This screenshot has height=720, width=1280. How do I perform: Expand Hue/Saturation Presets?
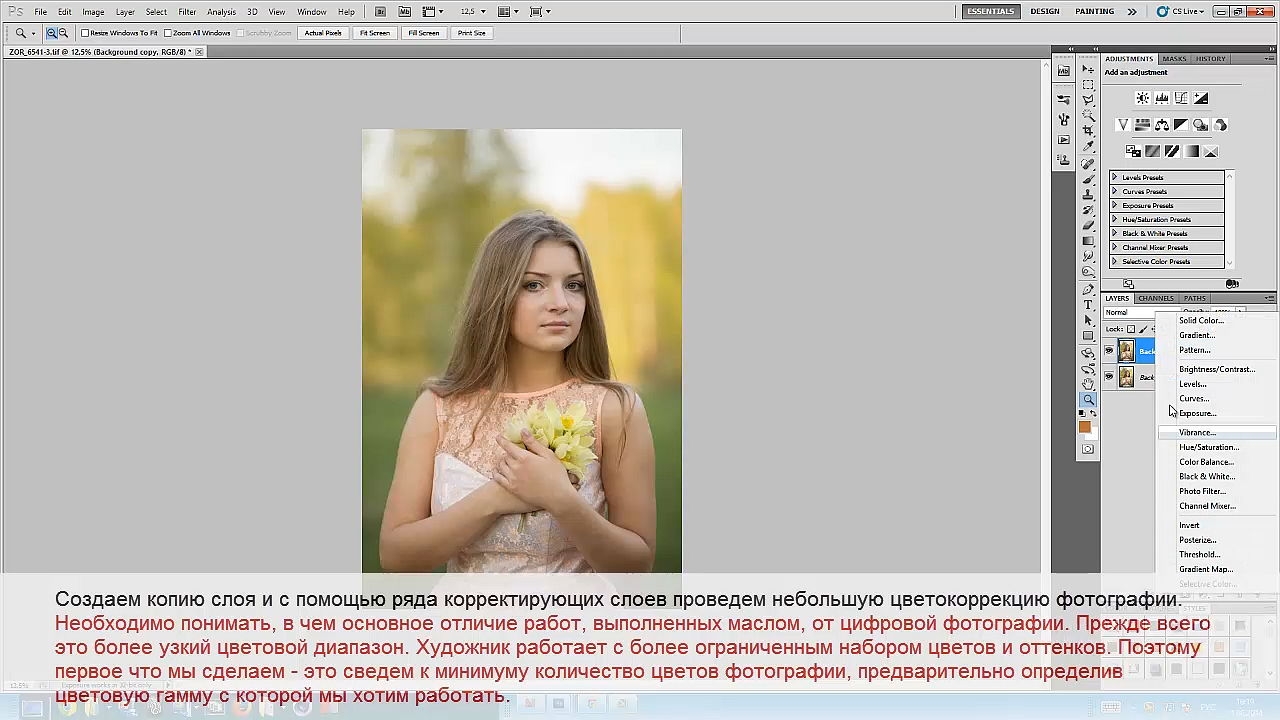tap(1114, 219)
